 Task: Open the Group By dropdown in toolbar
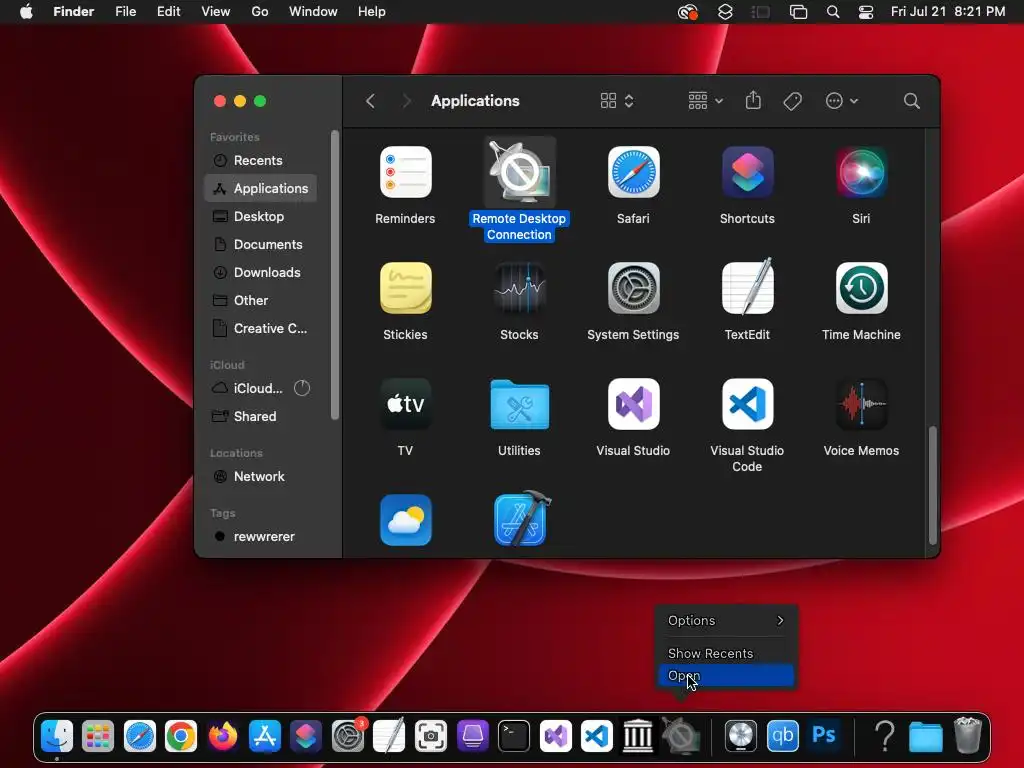click(x=705, y=101)
